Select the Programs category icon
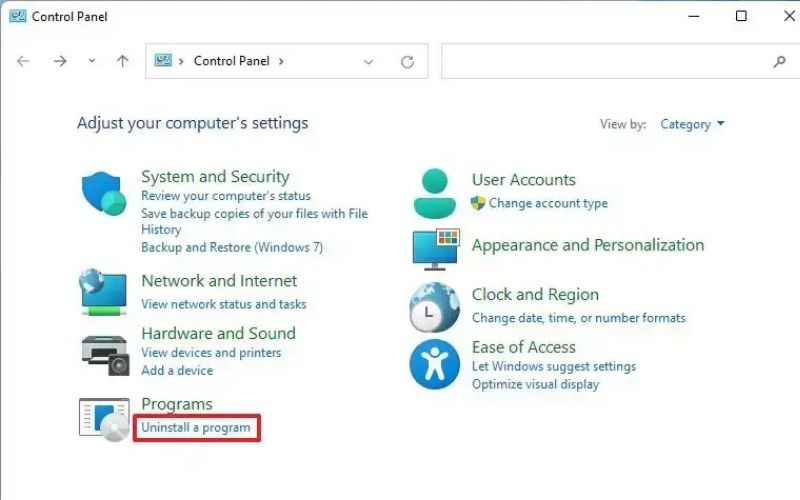The image size is (800, 500). pyautogui.click(x=104, y=418)
